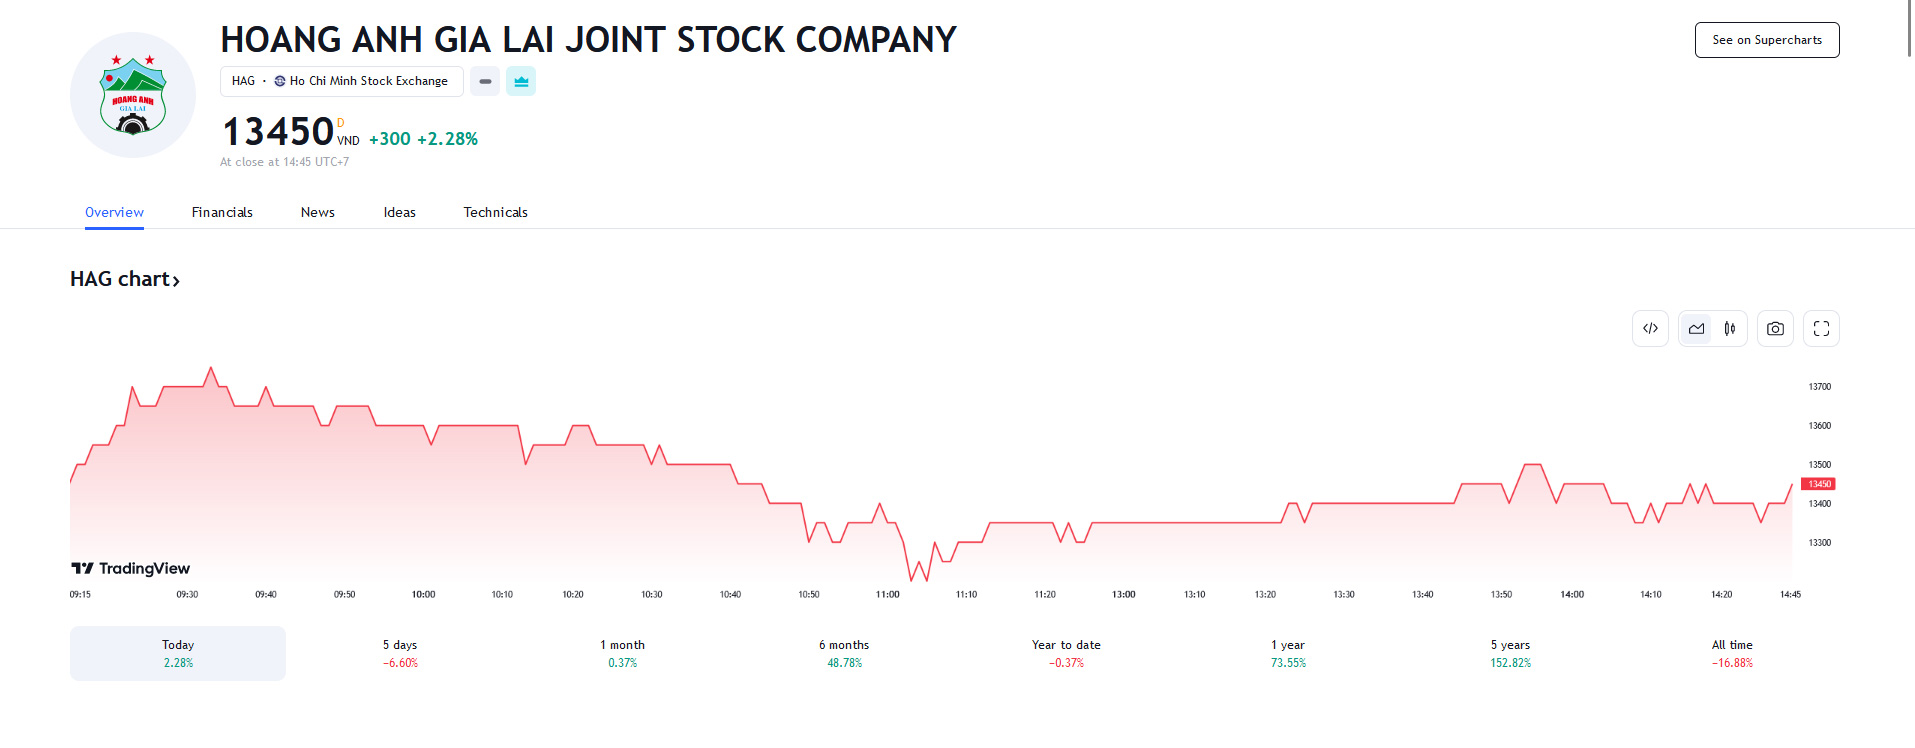Open the Financials tab
The width and height of the screenshot is (1915, 748).
coord(222,212)
